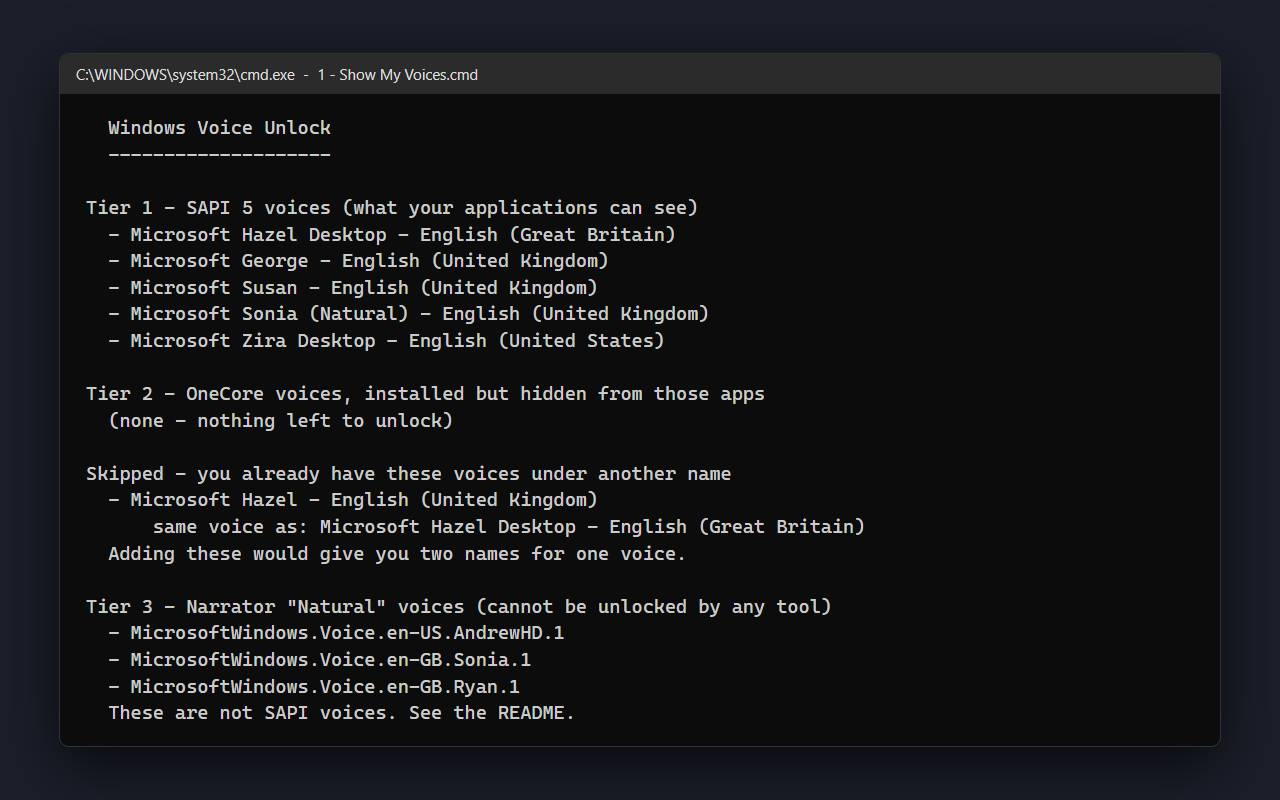The width and height of the screenshot is (1280, 800).
Task: Select the "en-GB.Sonia.1" voice entry
Action: pos(319,659)
